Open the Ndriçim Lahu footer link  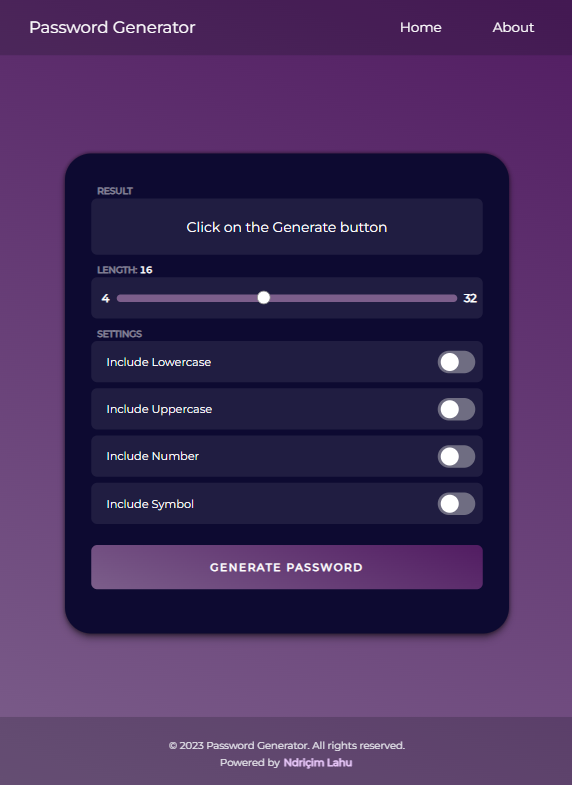[x=318, y=762]
